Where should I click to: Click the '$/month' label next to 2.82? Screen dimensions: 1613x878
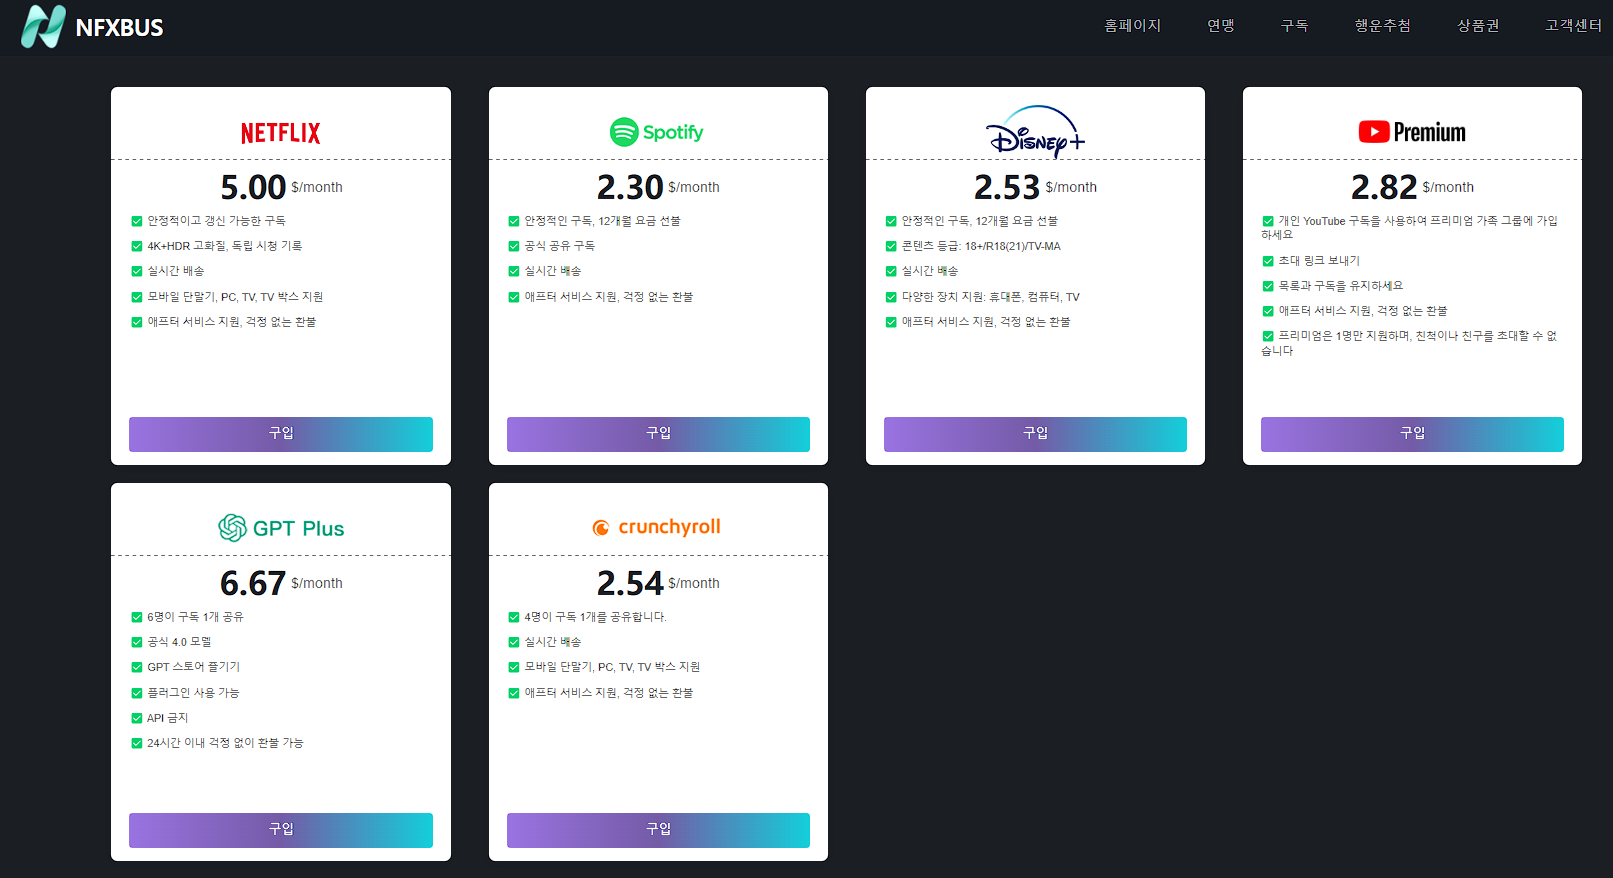pos(1448,187)
